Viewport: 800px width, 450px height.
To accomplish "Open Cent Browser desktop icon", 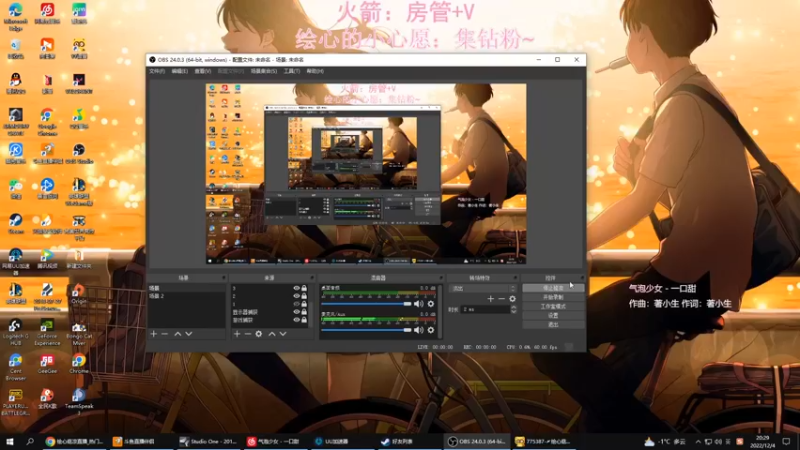I will click(x=15, y=367).
